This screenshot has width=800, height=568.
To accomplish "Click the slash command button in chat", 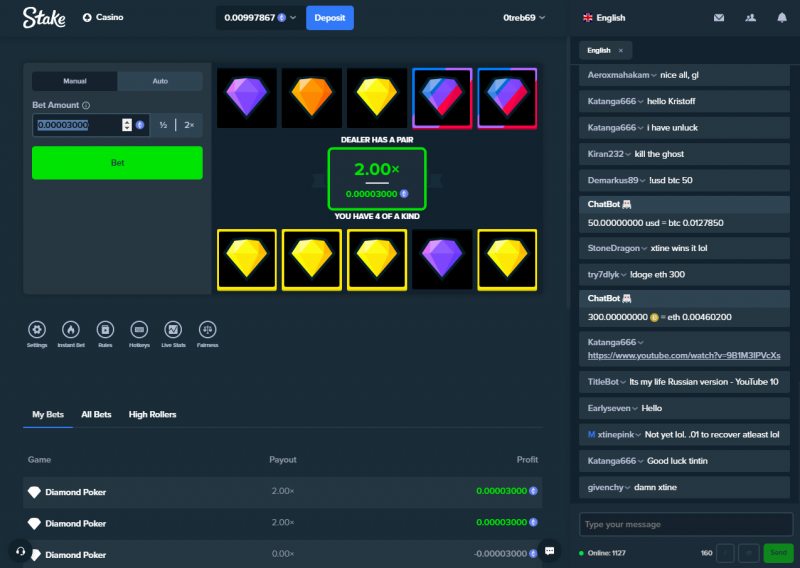I will click(x=725, y=553).
